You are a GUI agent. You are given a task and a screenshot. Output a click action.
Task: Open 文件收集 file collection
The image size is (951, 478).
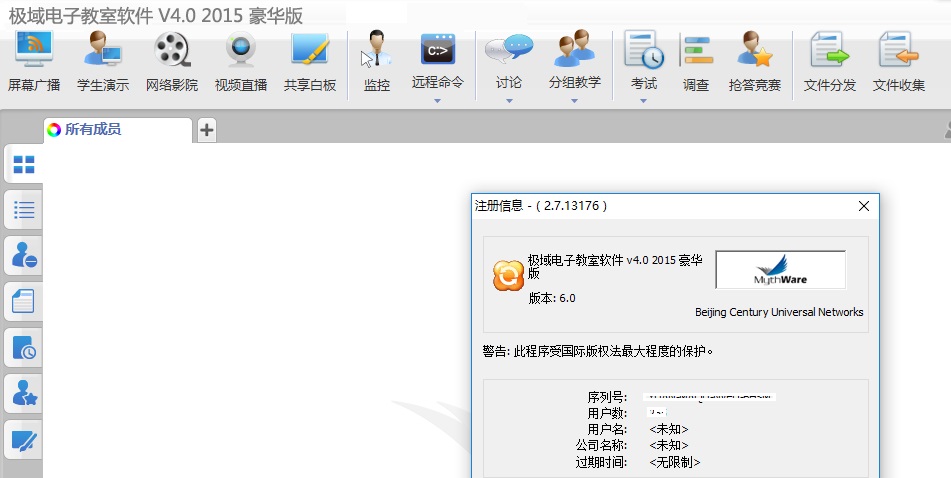pos(898,61)
